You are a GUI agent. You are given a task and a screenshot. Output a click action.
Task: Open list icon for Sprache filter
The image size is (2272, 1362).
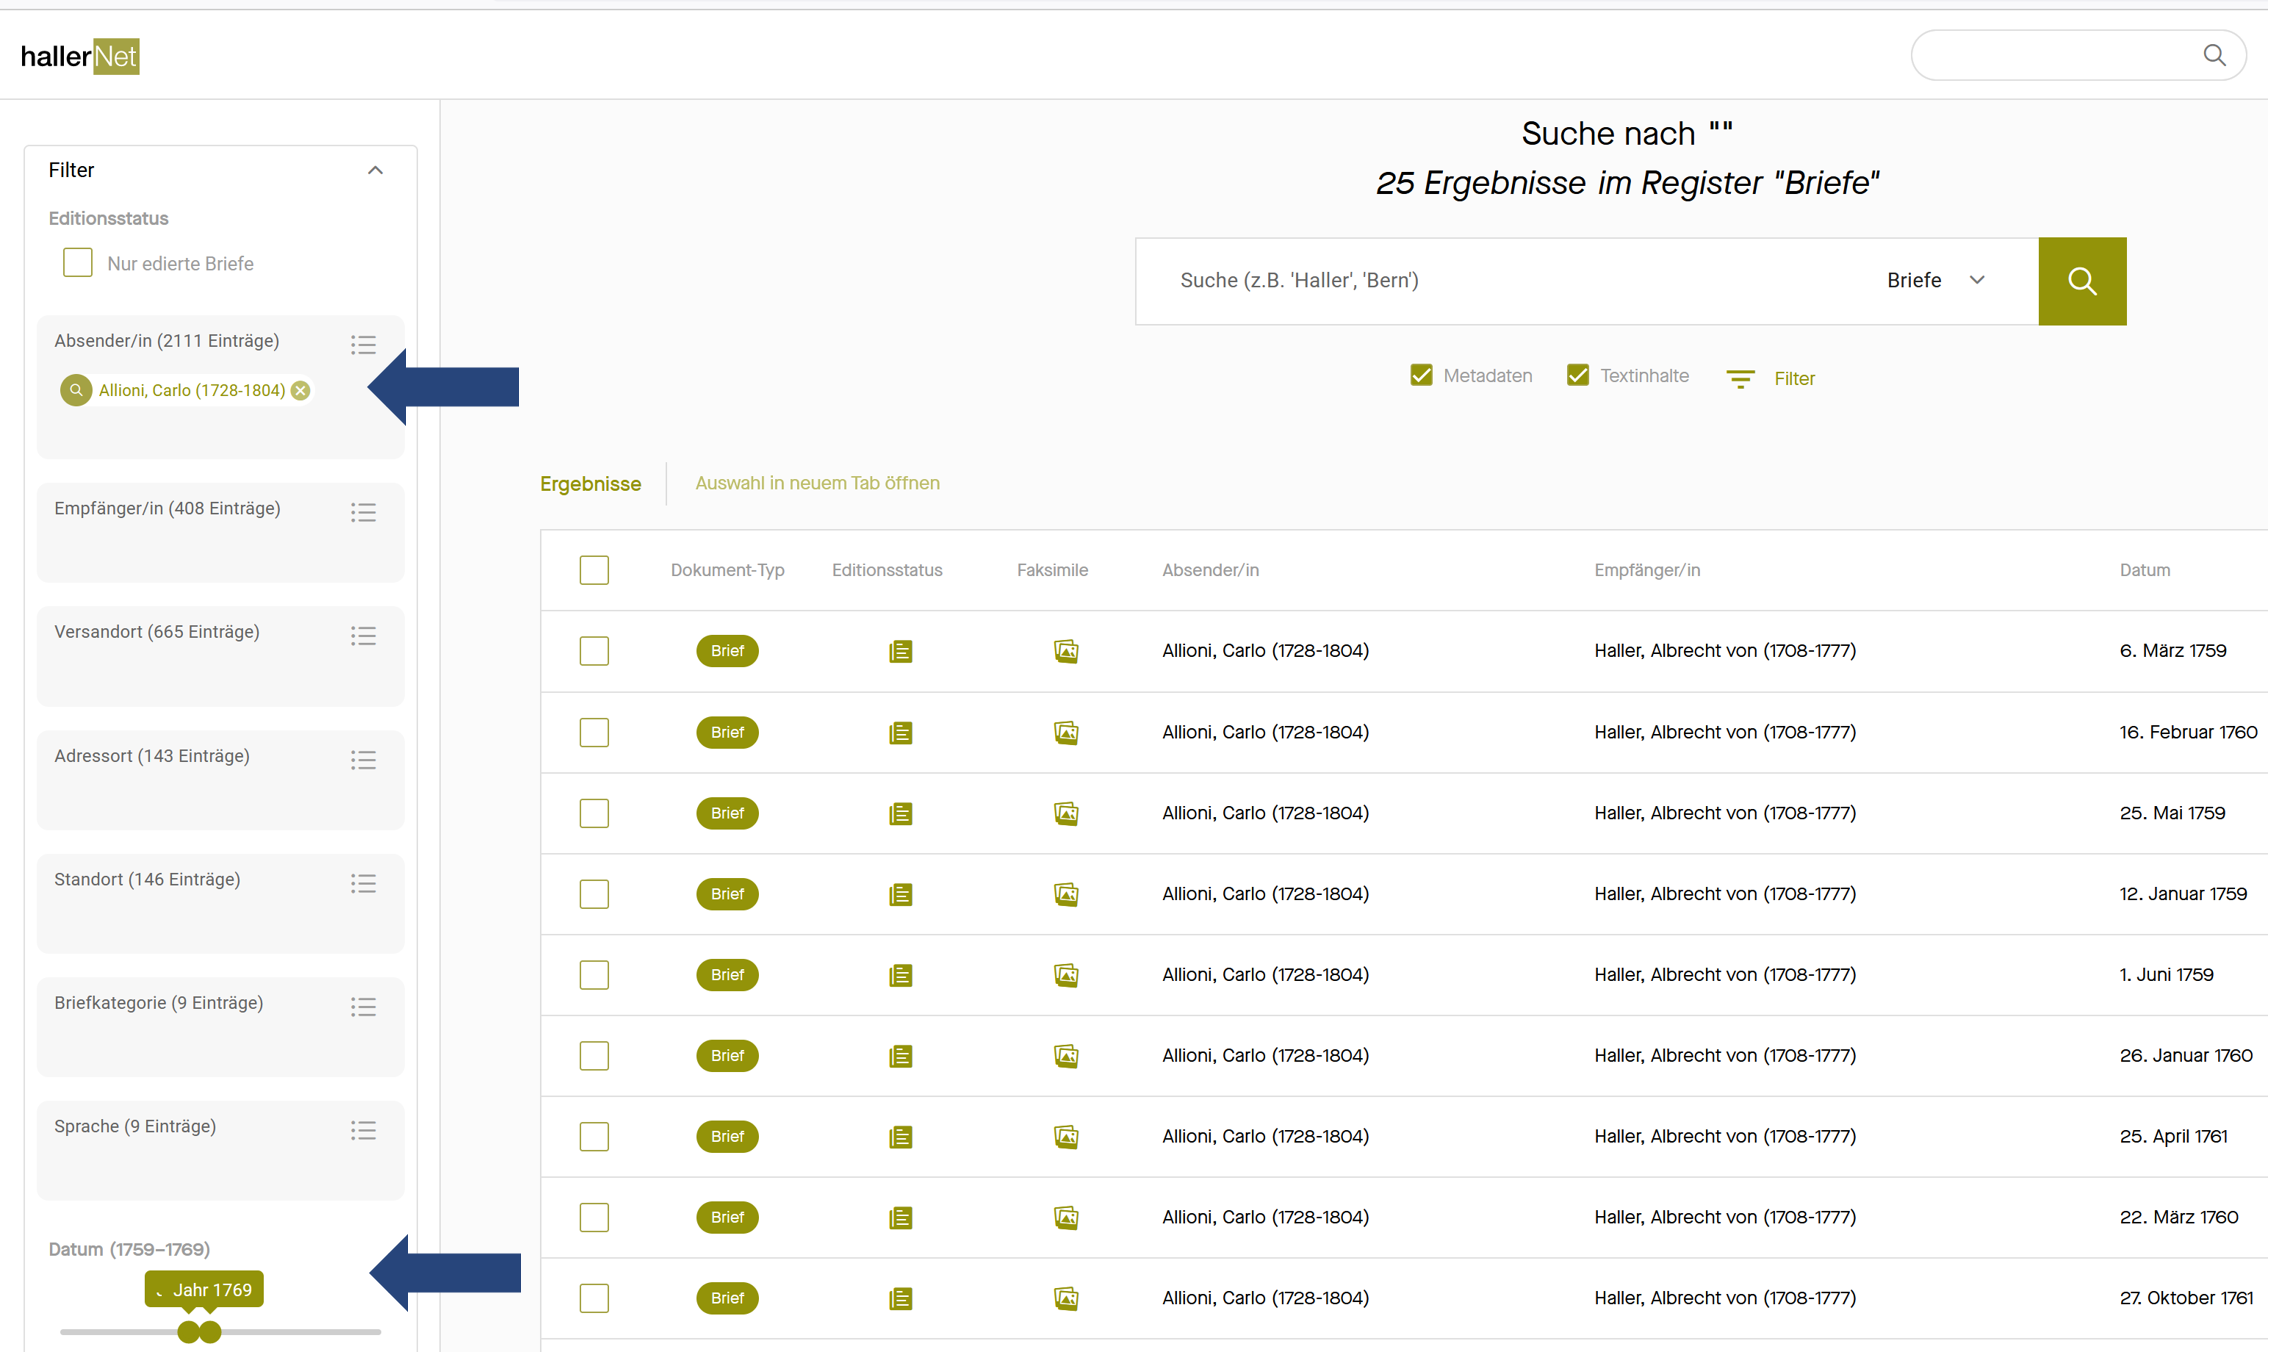coord(363,1131)
